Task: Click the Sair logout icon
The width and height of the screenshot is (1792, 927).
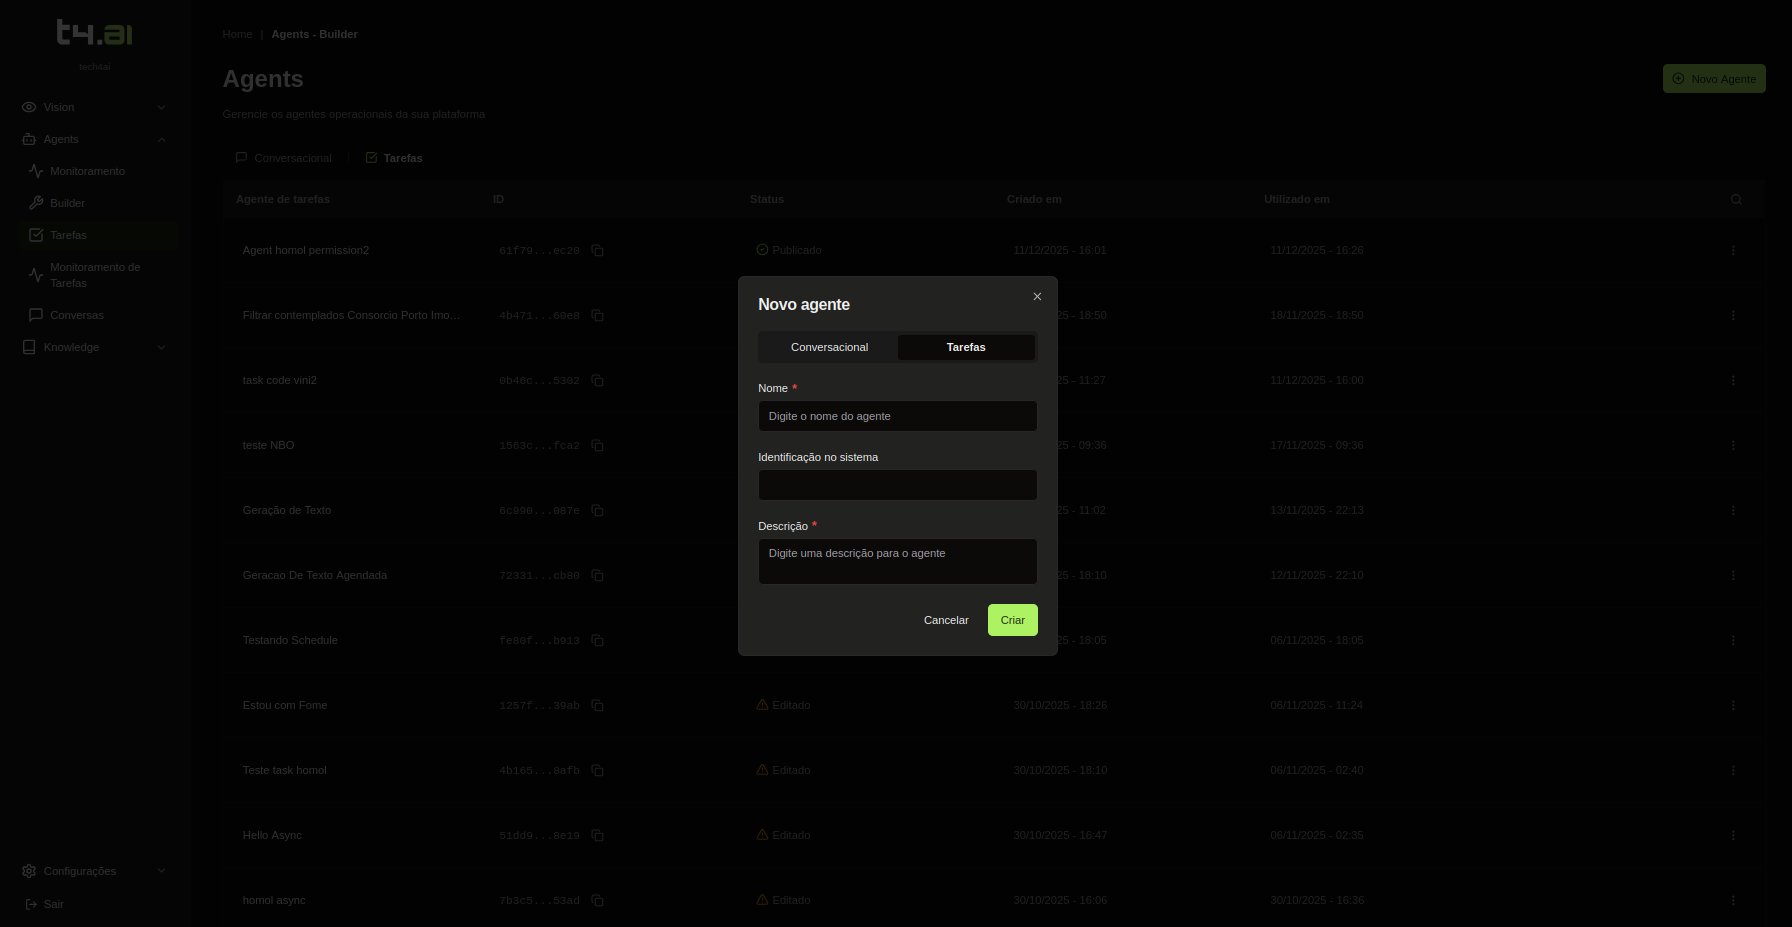Action: 29,904
